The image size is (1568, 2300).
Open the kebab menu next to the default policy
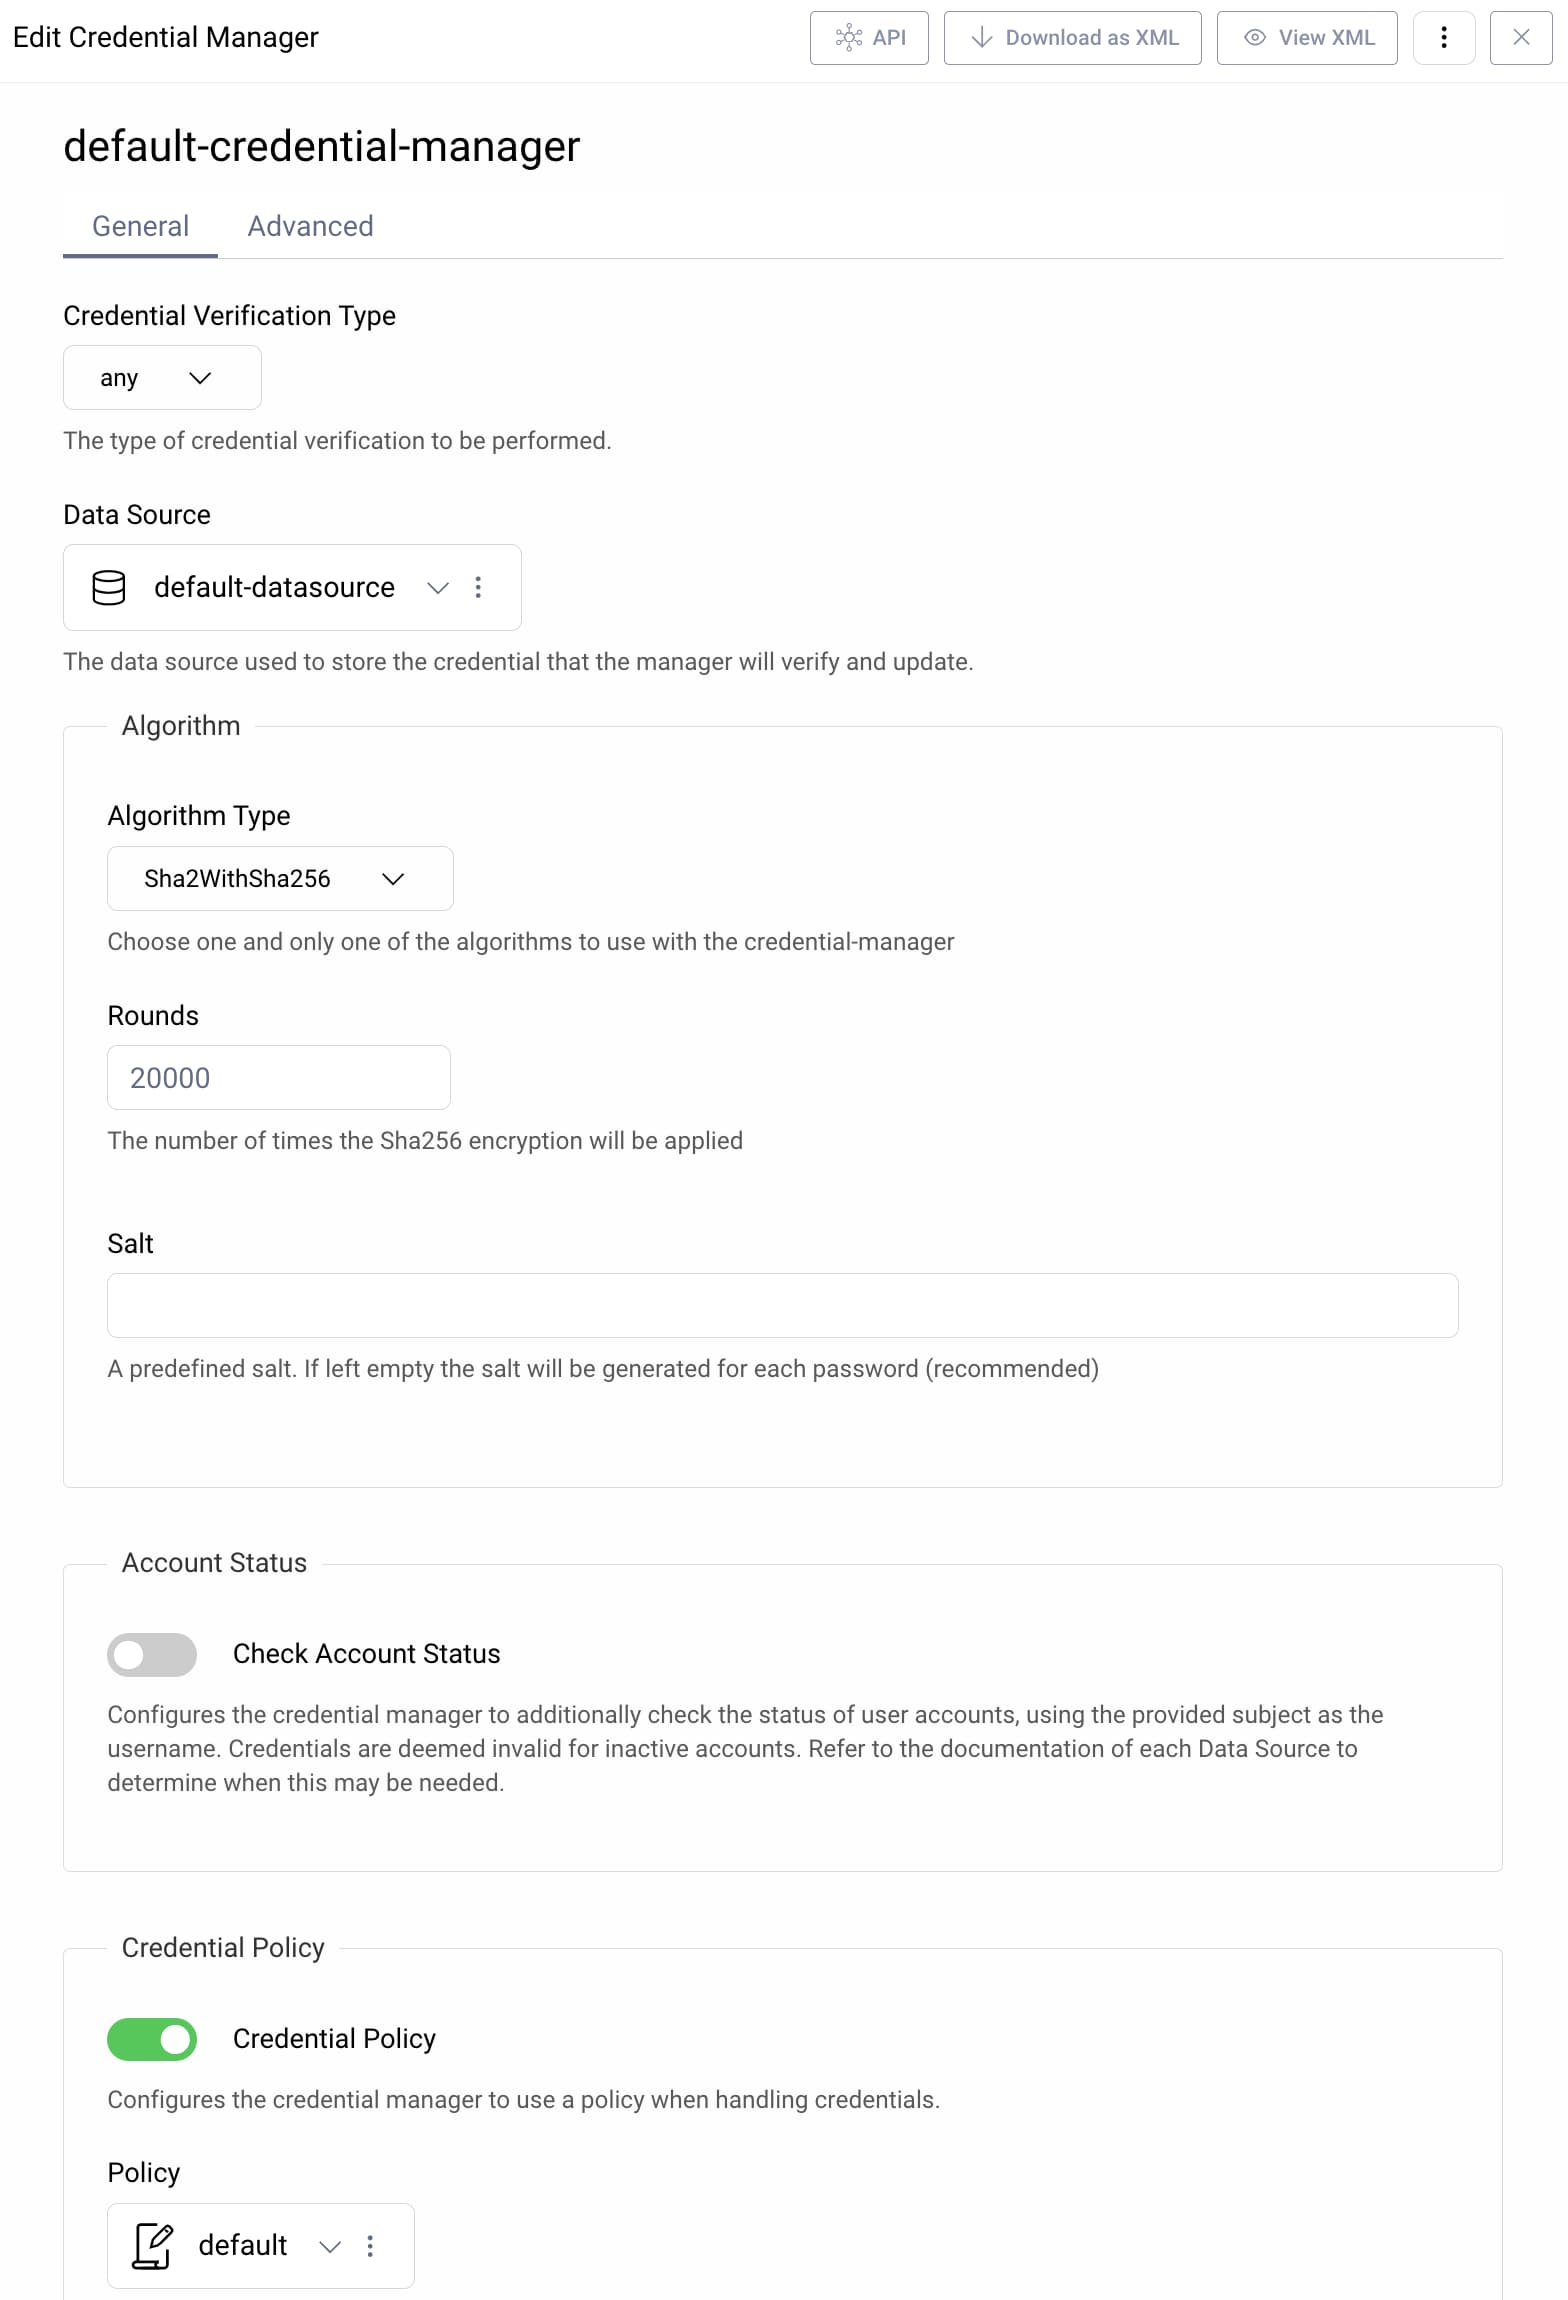coord(369,2246)
